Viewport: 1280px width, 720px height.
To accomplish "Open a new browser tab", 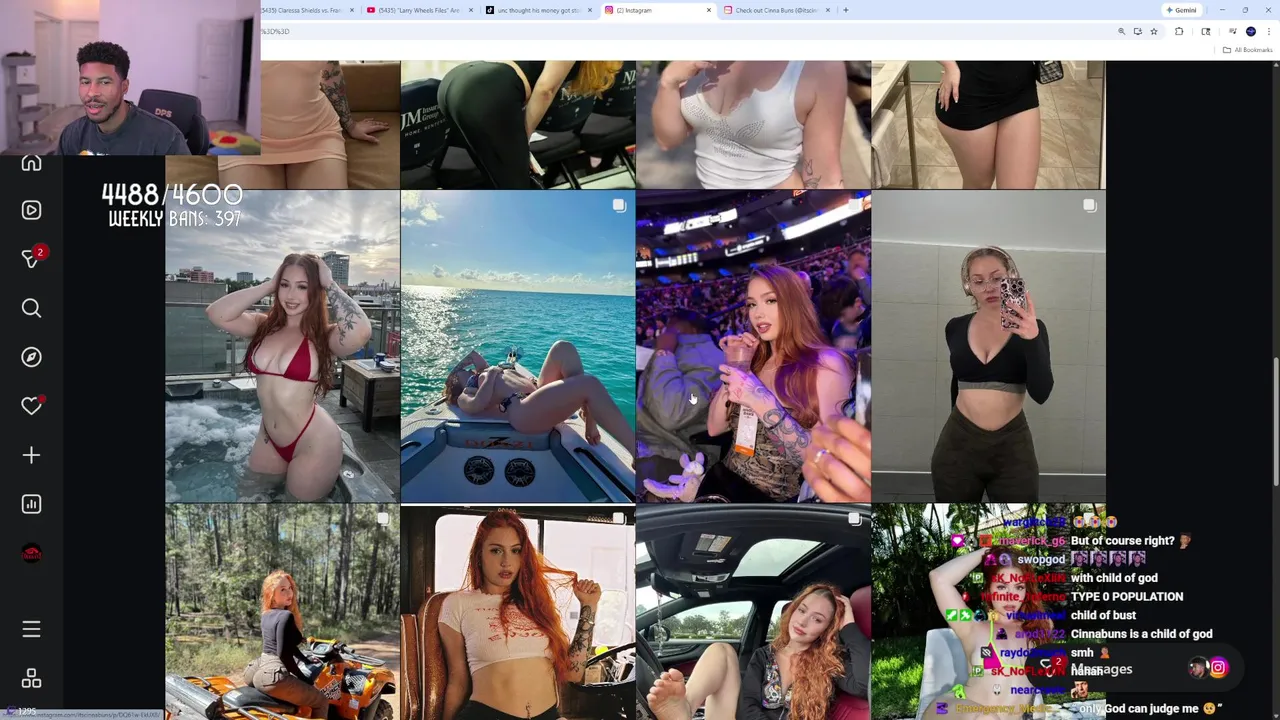I will pos(845,10).
